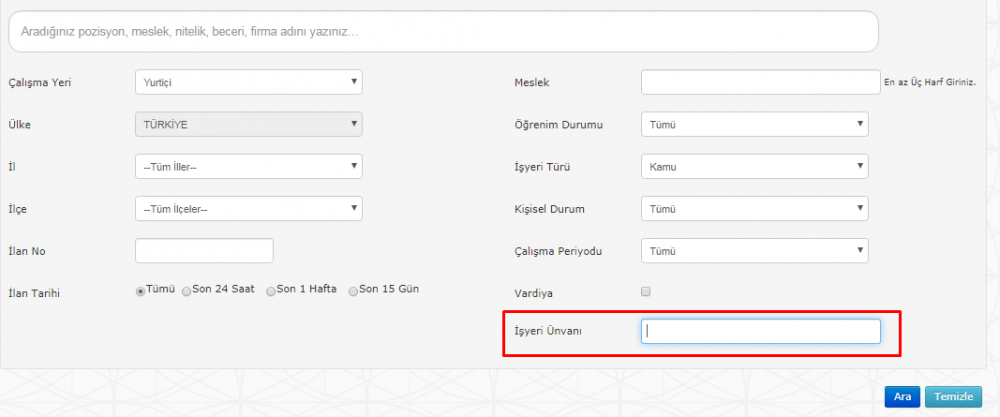Open the İşyeri Türü dropdown set to Kamu
Image resolution: width=1000 pixels, height=417 pixels.
(754, 166)
